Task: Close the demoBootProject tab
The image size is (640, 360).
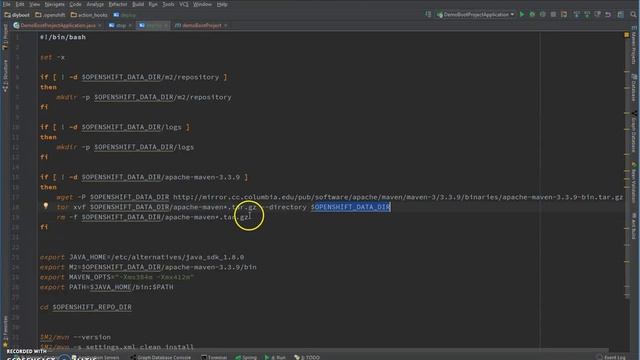Action: [x=225, y=25]
